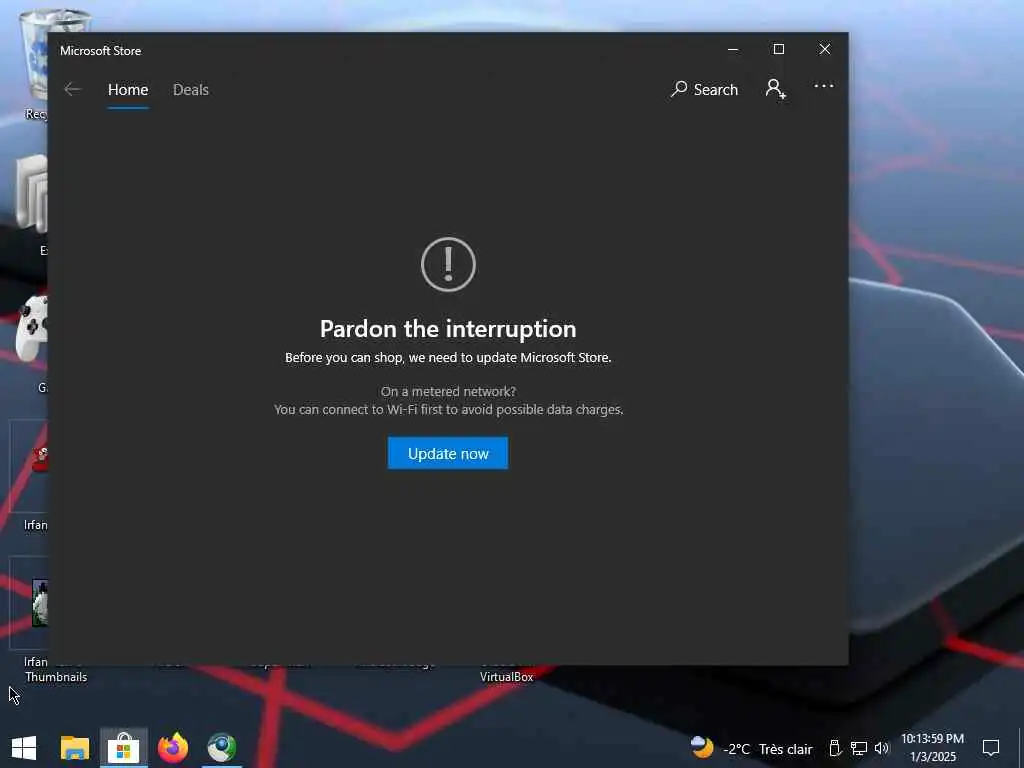Image resolution: width=1024 pixels, height=768 pixels.
Task: Launch Firefox from the taskbar
Action: pyautogui.click(x=173, y=748)
